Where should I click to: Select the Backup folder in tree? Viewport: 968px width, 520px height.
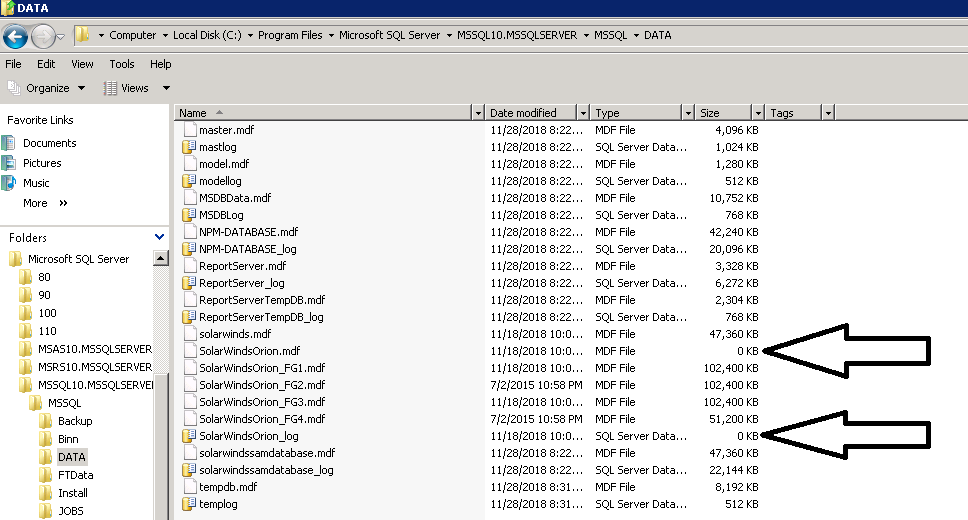coord(75,421)
